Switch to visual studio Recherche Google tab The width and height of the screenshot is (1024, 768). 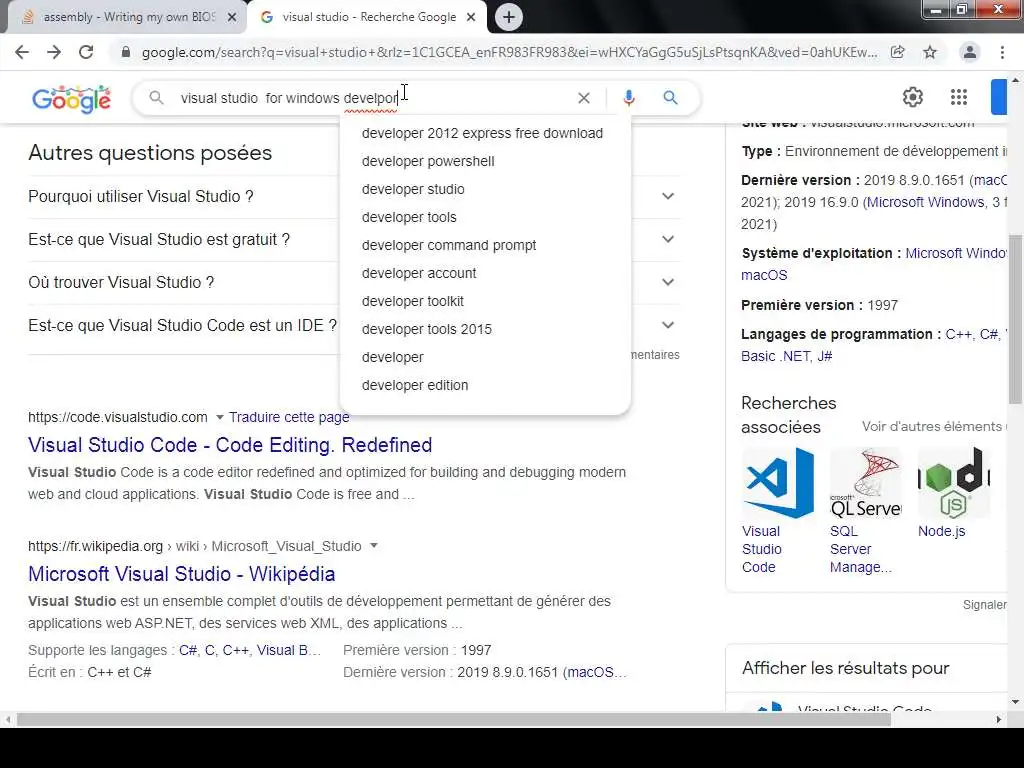pos(367,17)
